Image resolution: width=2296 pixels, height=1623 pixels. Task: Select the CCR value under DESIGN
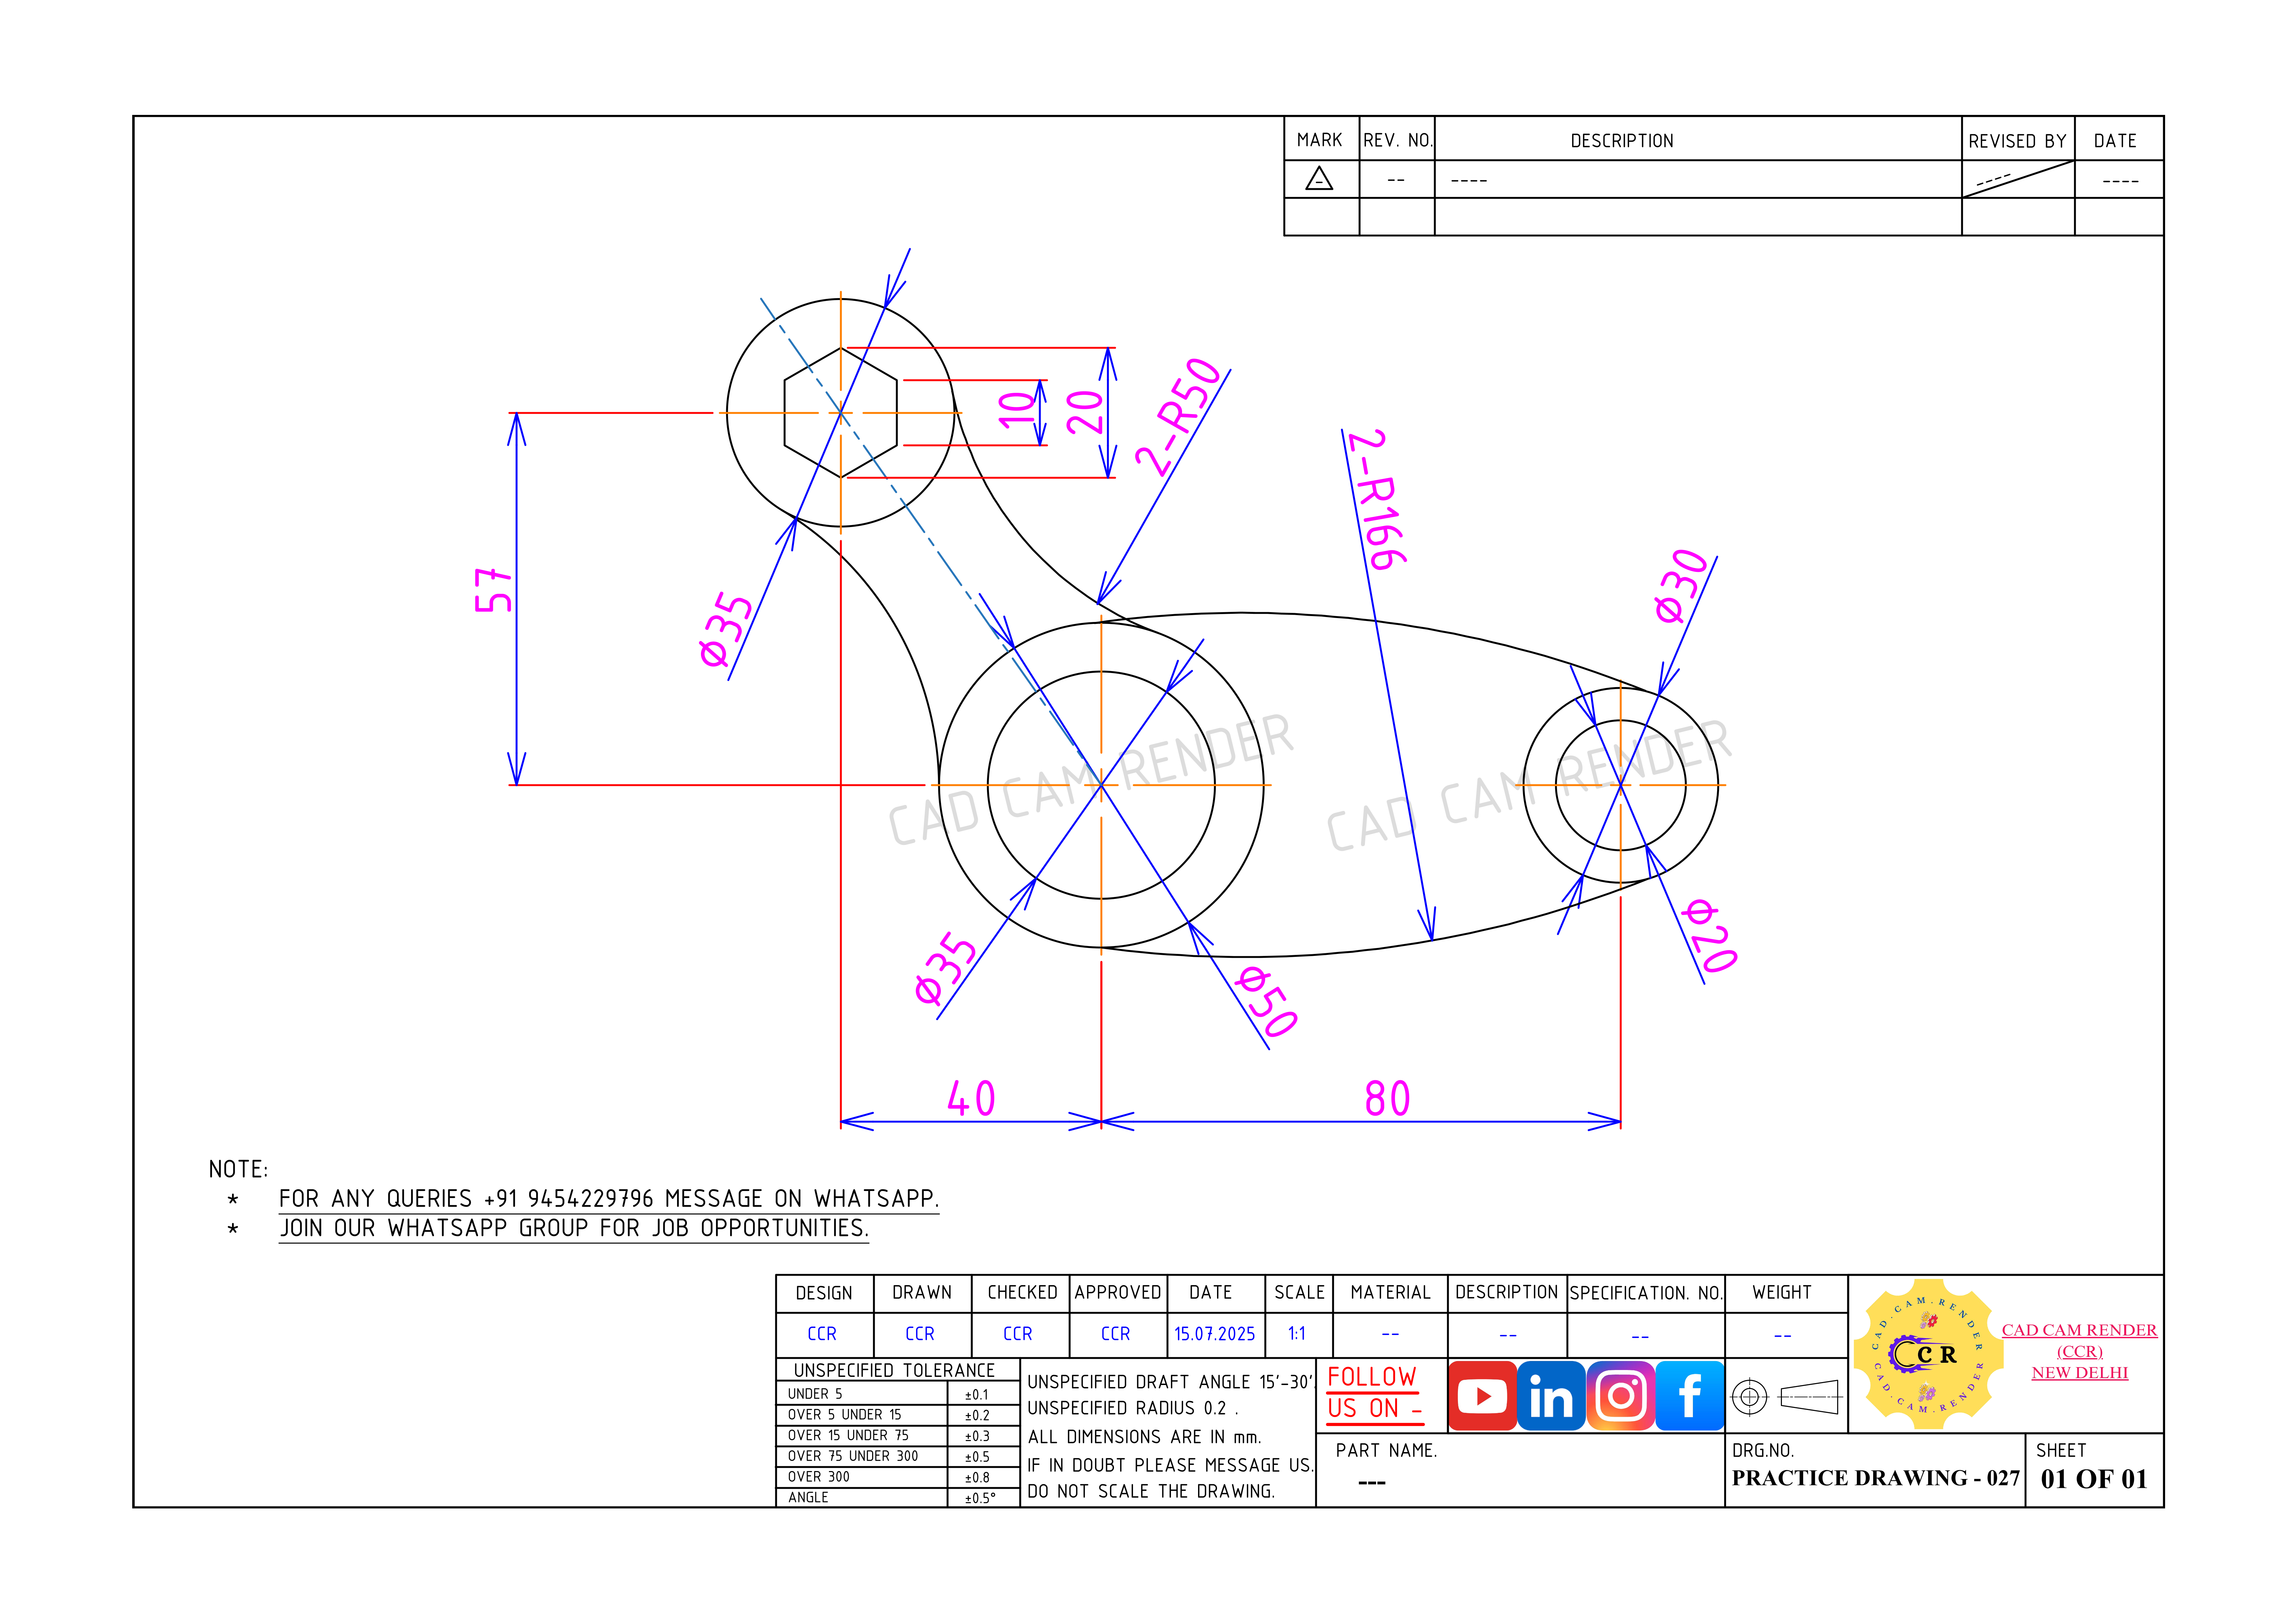822,1334
